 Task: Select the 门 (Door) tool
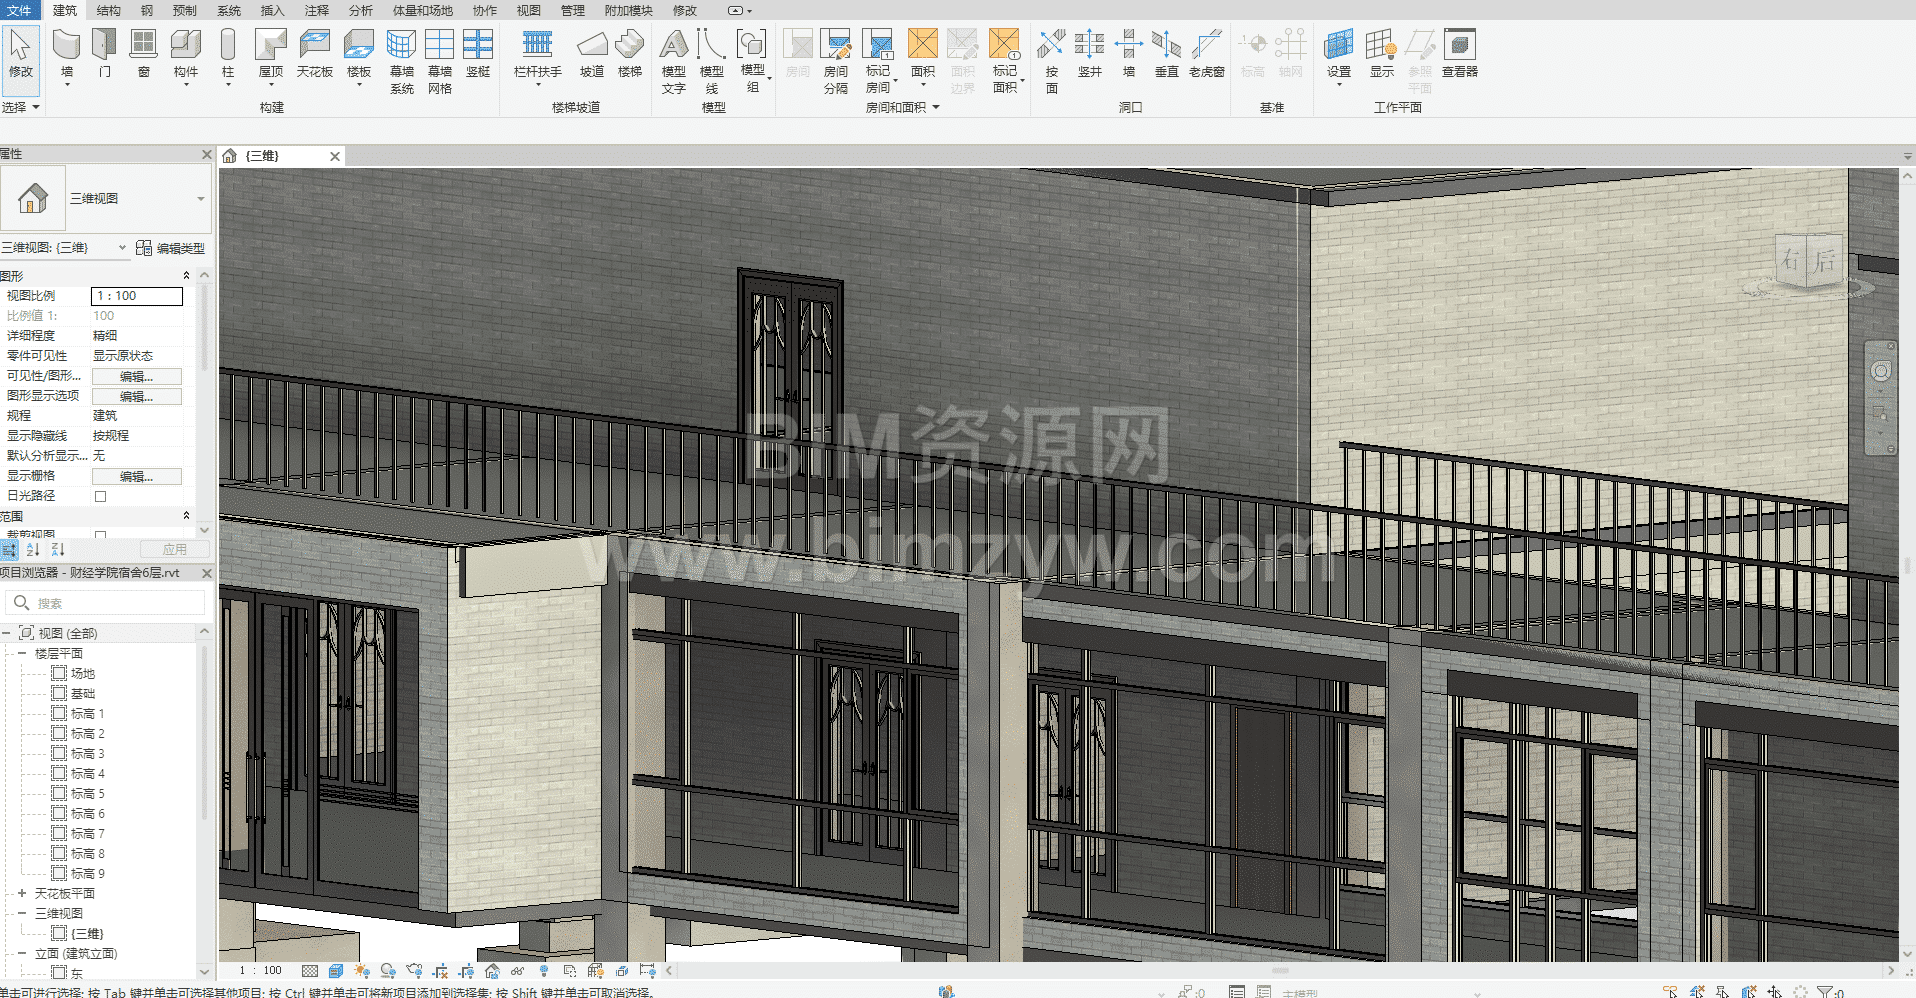(105, 55)
